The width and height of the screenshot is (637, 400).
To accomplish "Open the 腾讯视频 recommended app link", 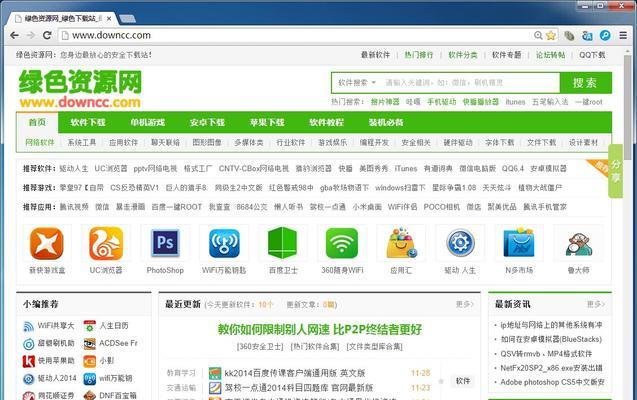I will [x=74, y=207].
